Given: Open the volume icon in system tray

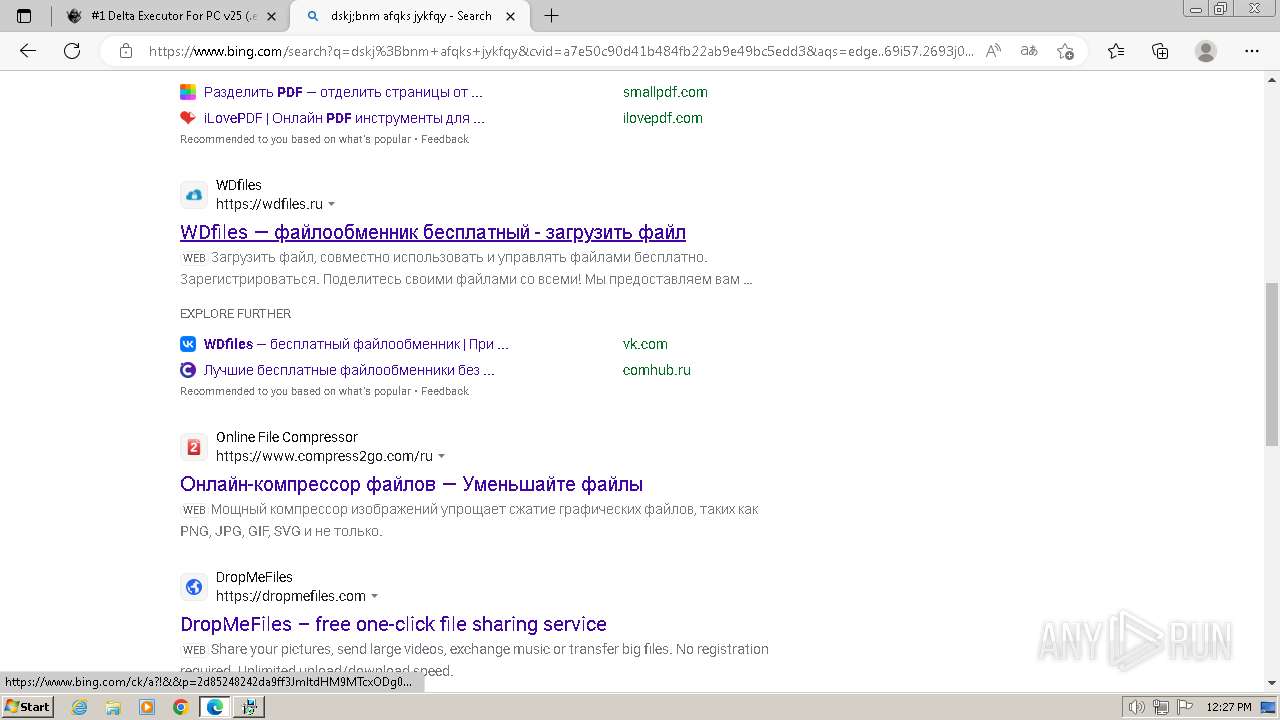Looking at the screenshot, I should pos(1137,707).
